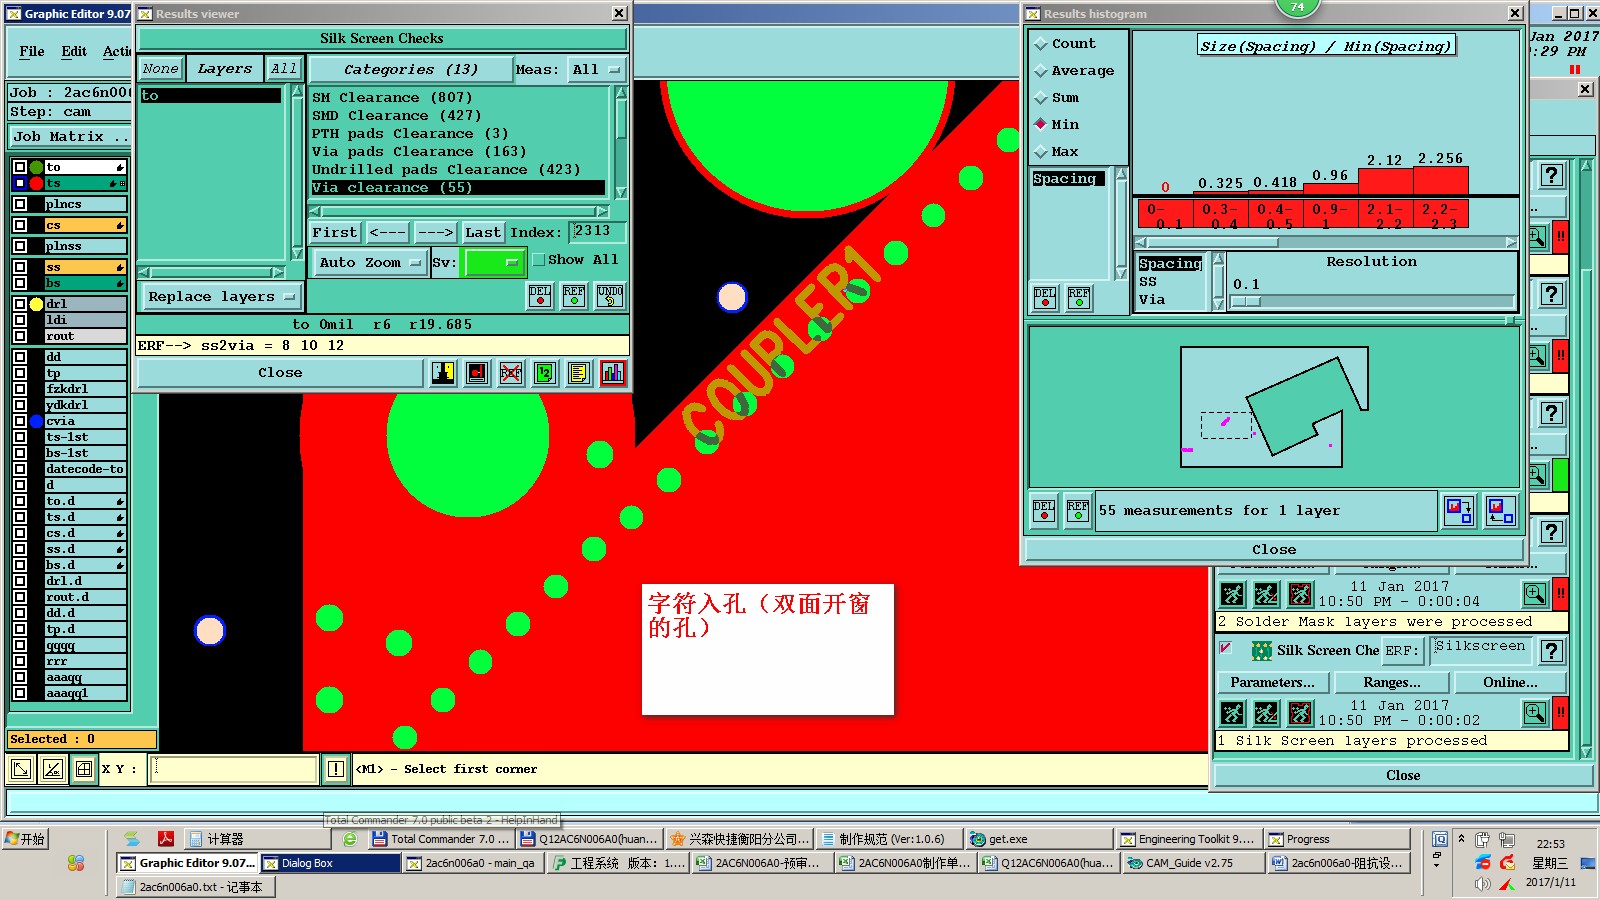Click the Last navigation button
The image size is (1600, 900).
pyautogui.click(x=483, y=232)
